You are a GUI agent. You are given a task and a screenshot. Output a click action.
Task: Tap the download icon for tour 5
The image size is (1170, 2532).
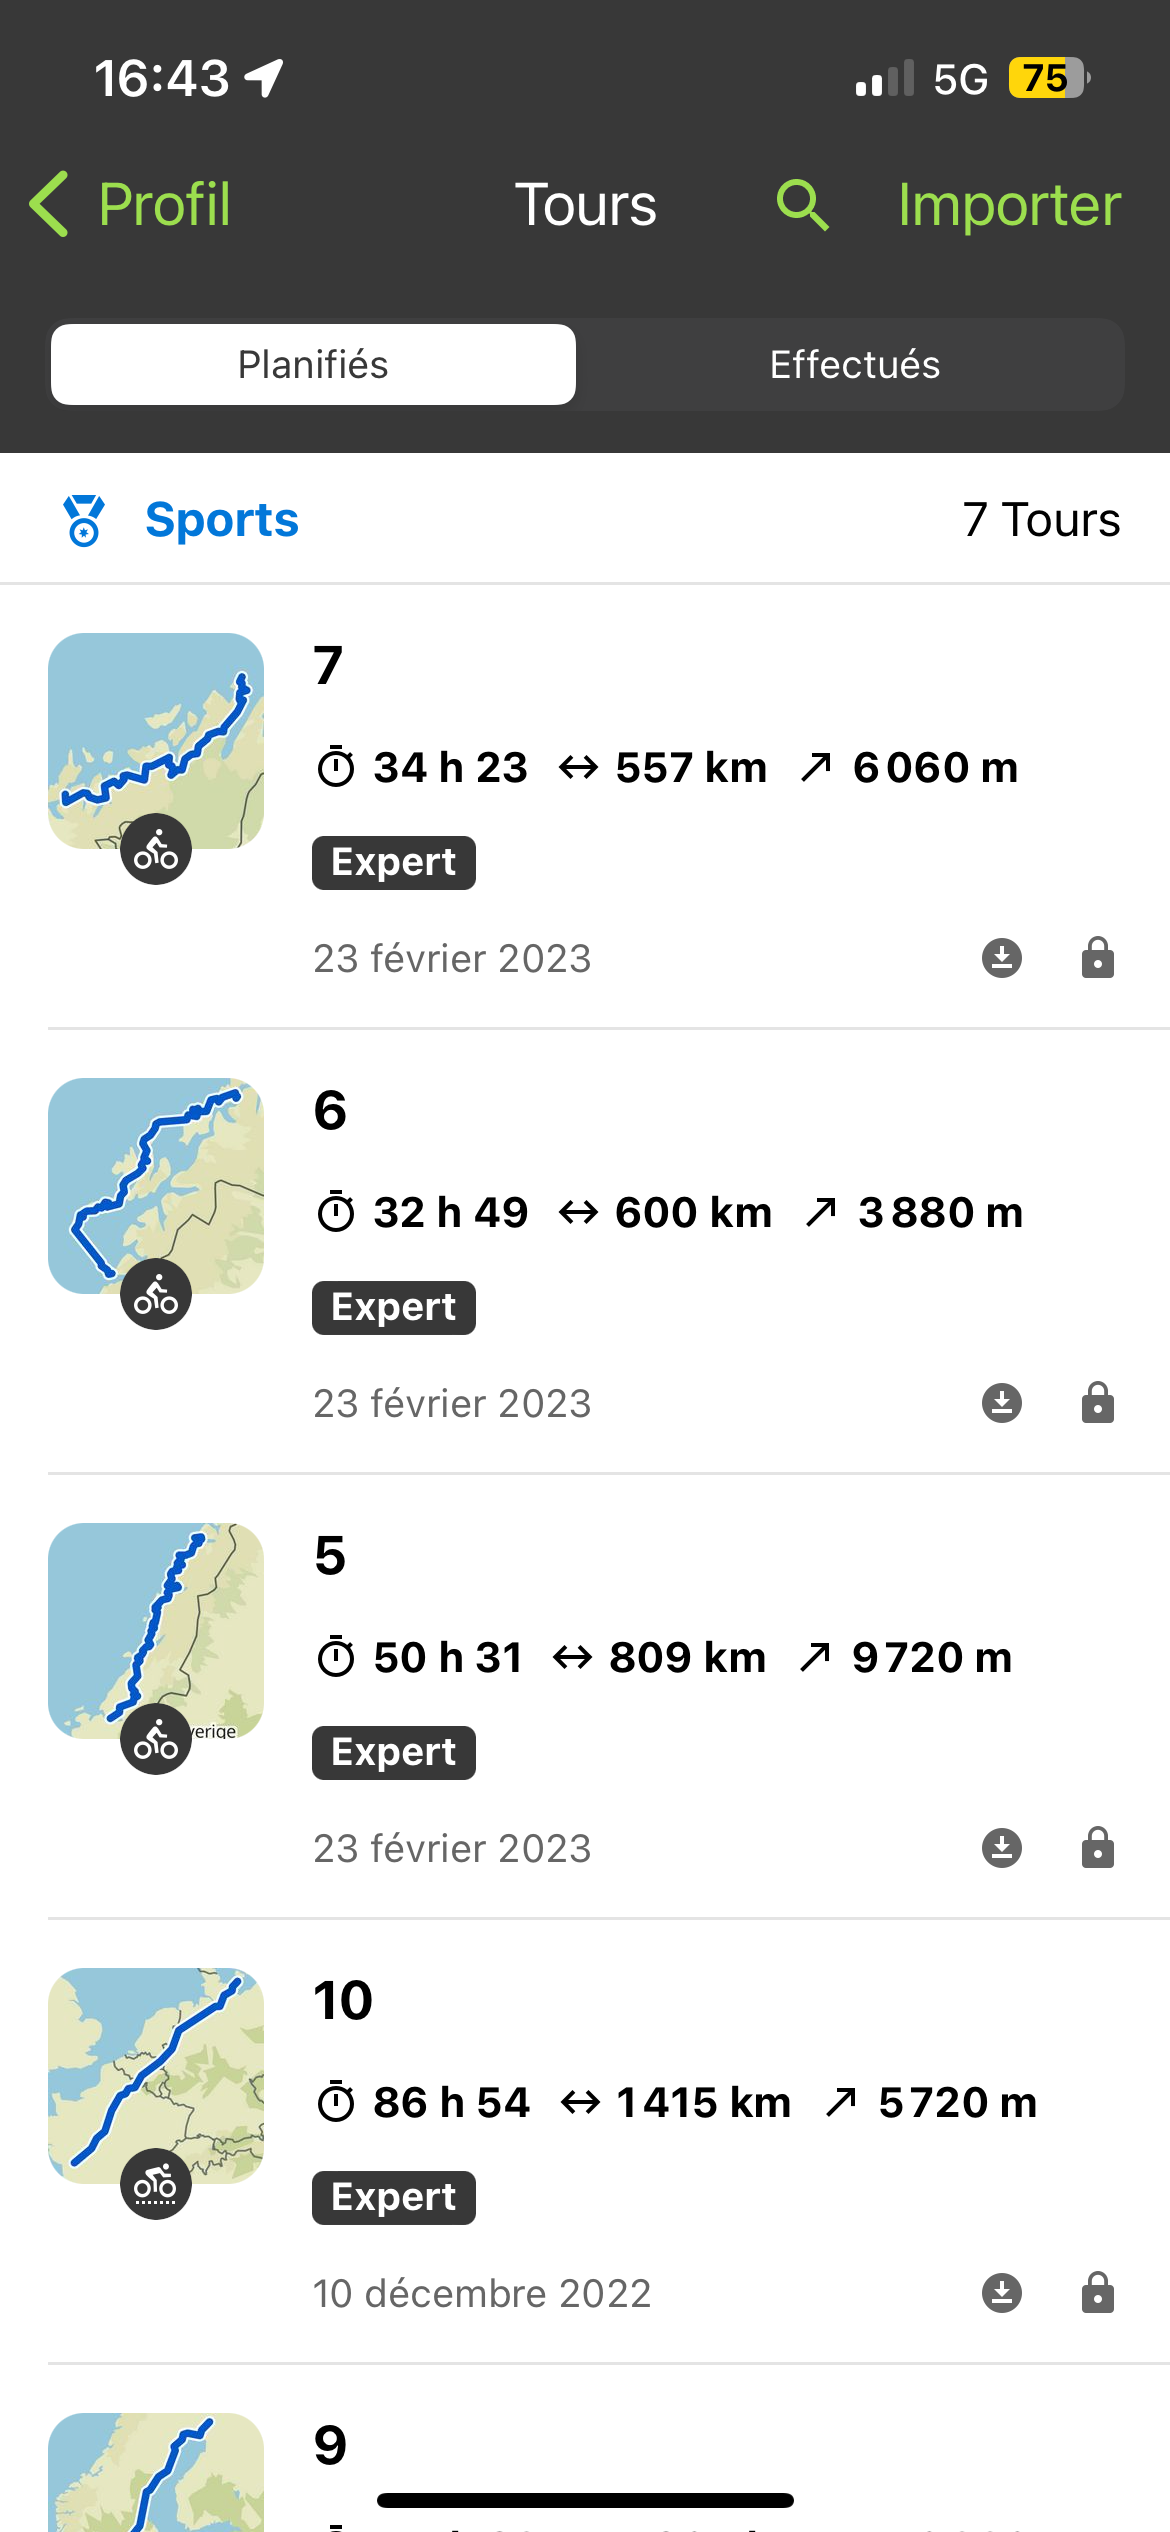pyautogui.click(x=1002, y=1848)
